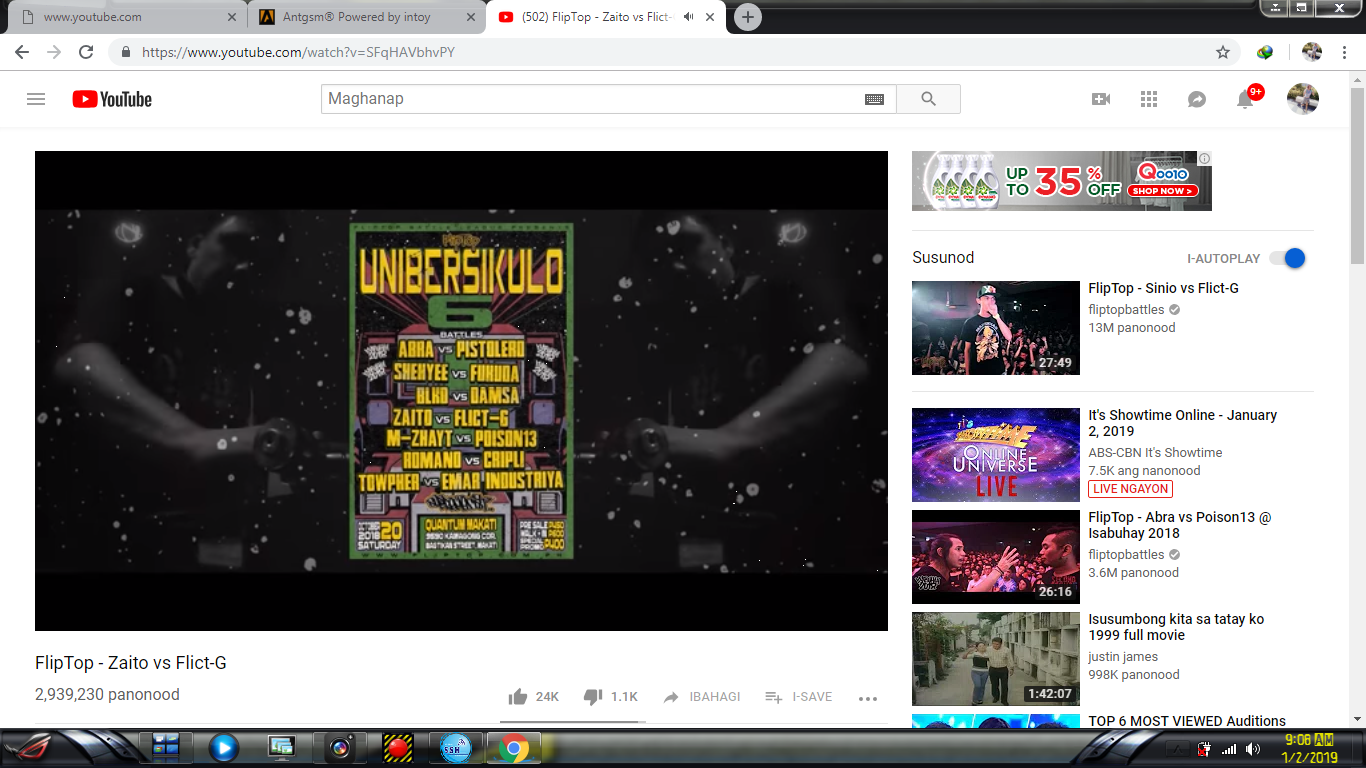Open the Abra vs Poison13 thumbnail
1366x768 pixels.
coord(996,557)
